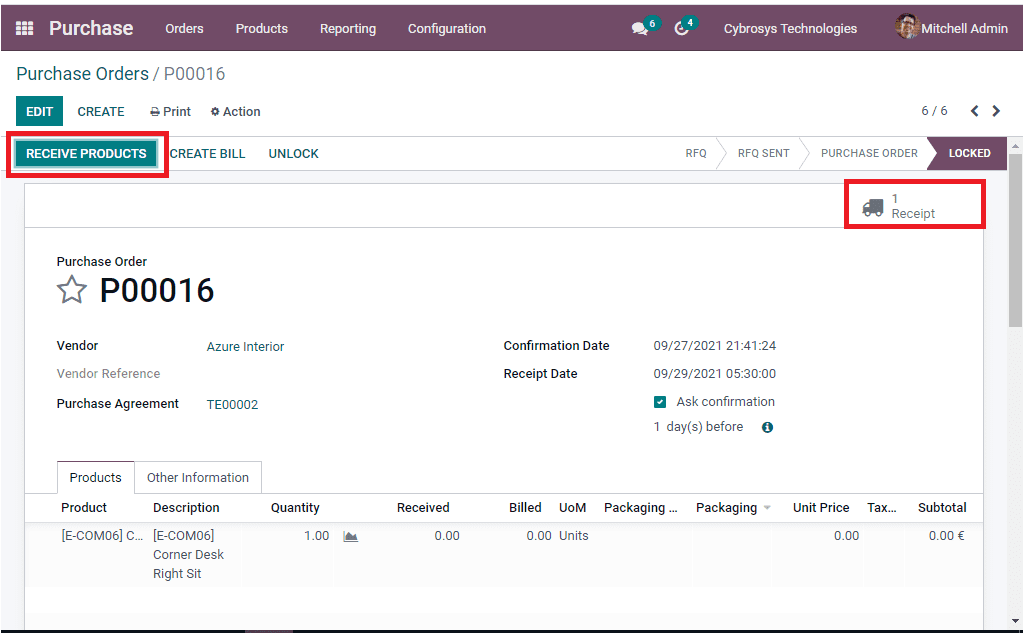Open the Configuration menu
This screenshot has width=1024, height=634.
[446, 29]
